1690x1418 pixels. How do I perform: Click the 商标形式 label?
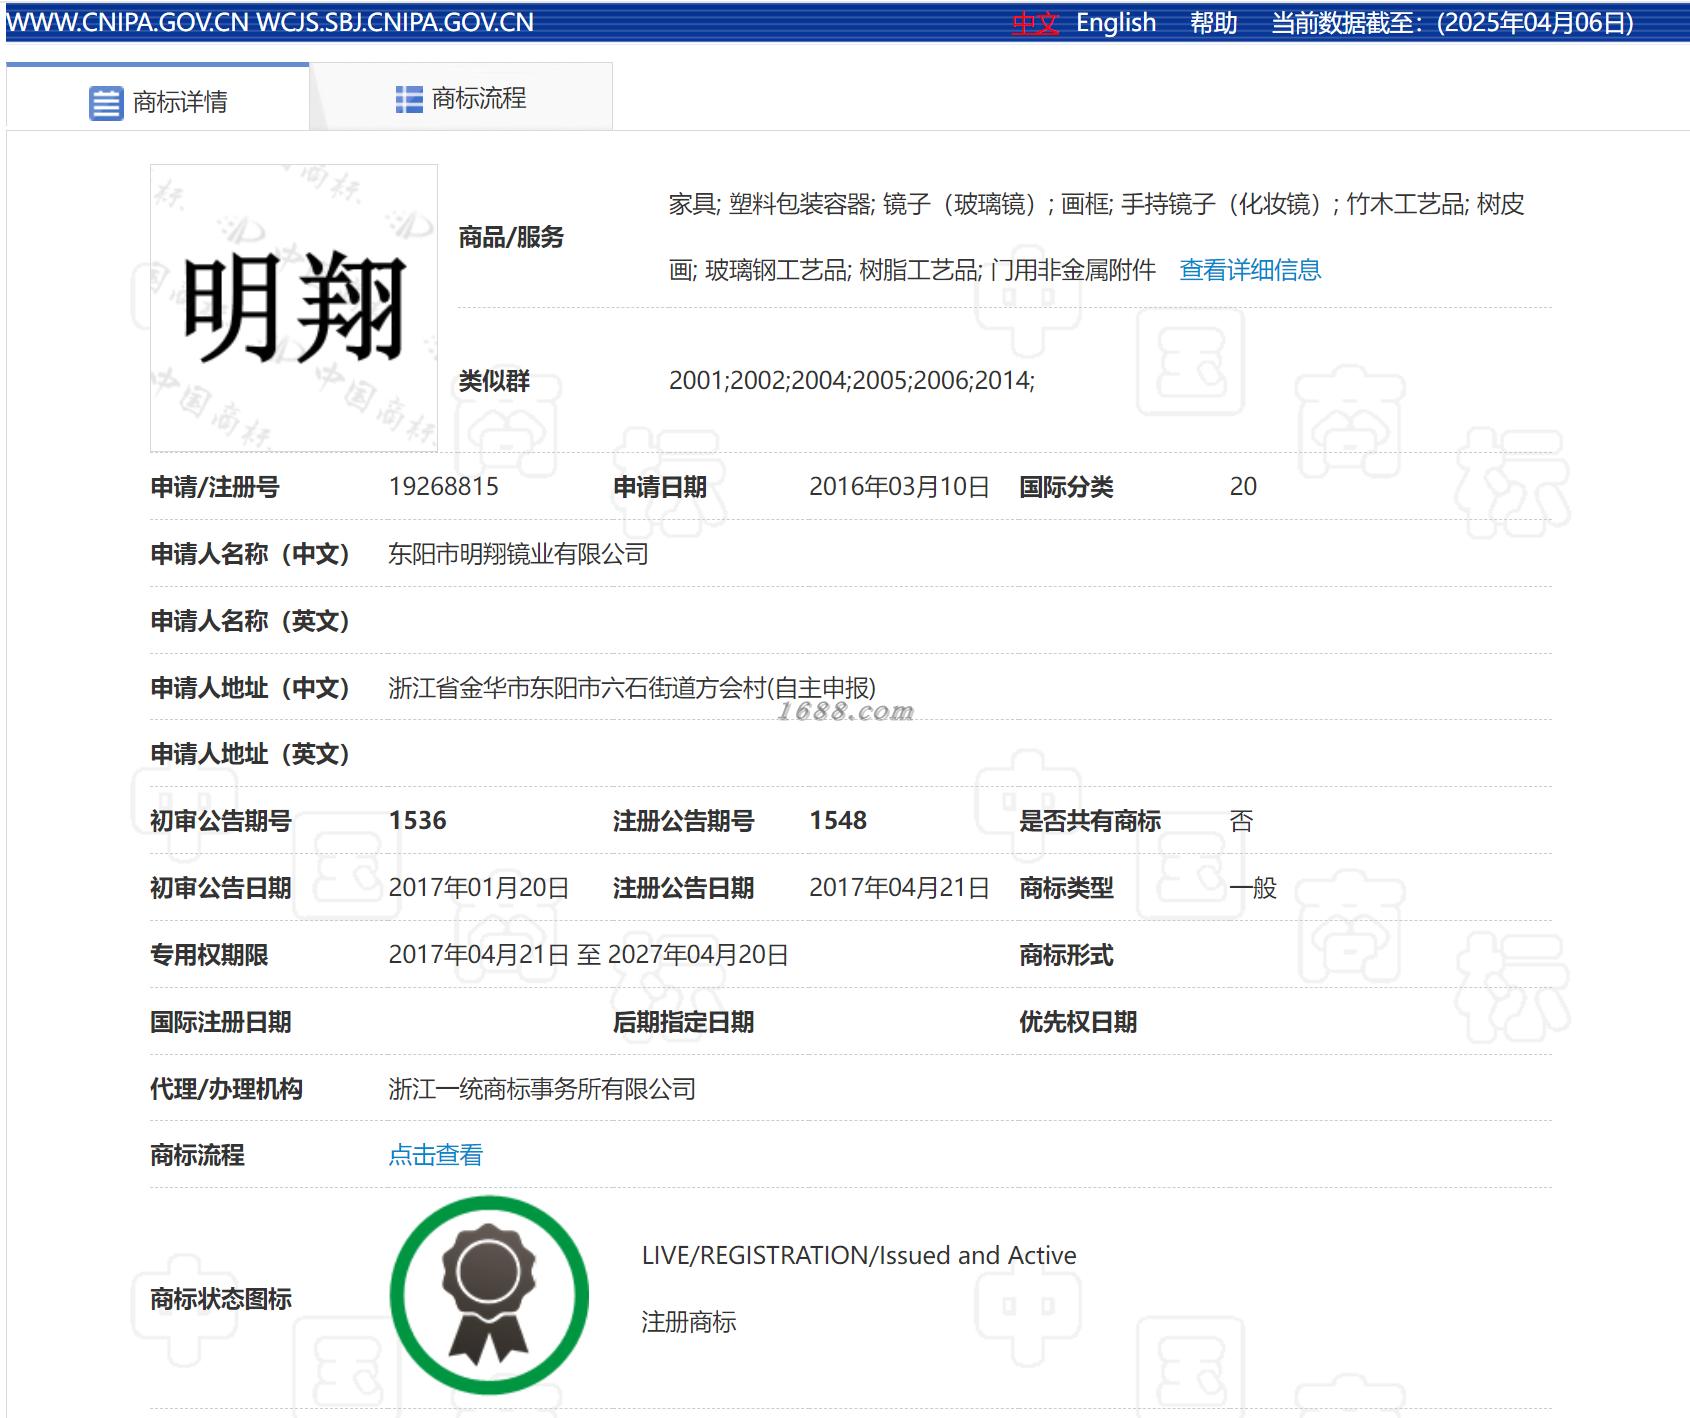(1066, 955)
